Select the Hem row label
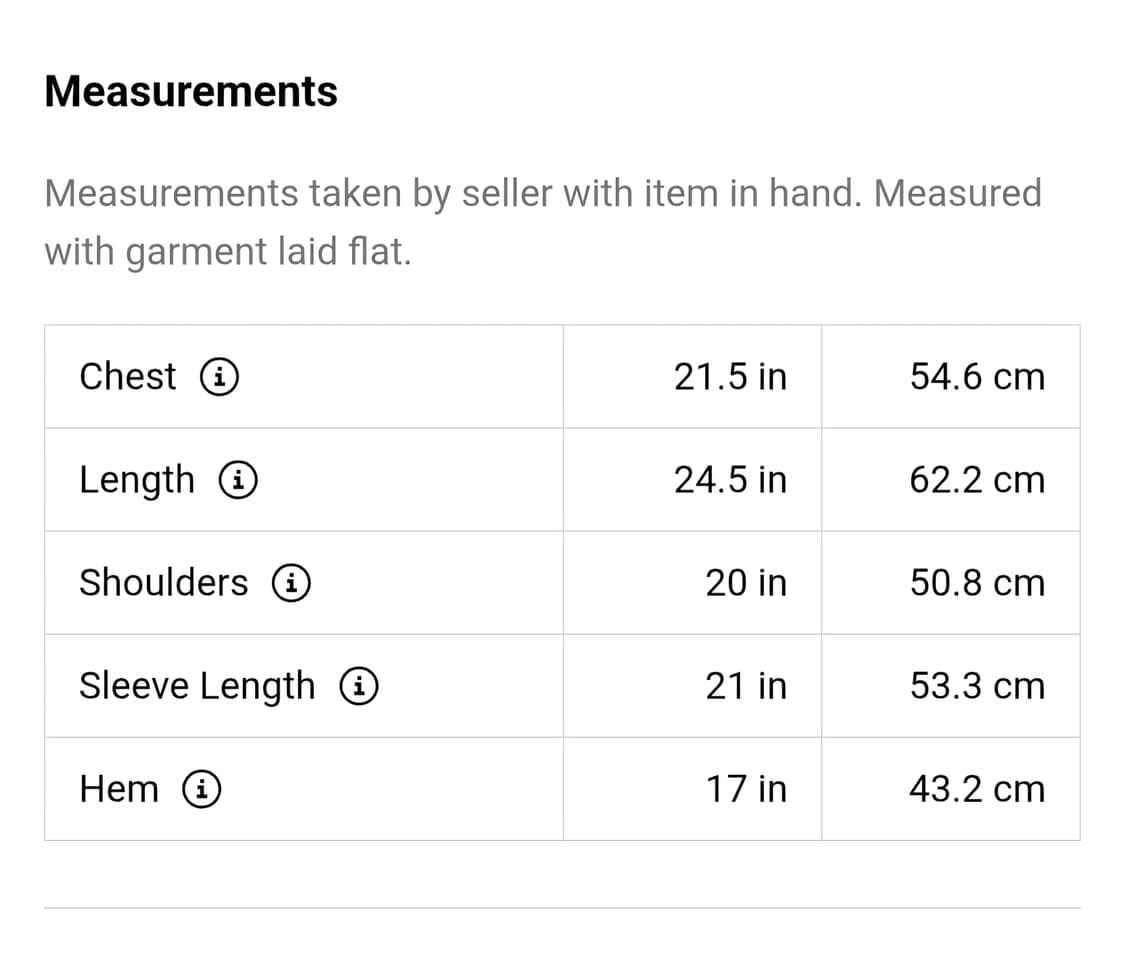This screenshot has width=1125, height=960. (x=119, y=789)
